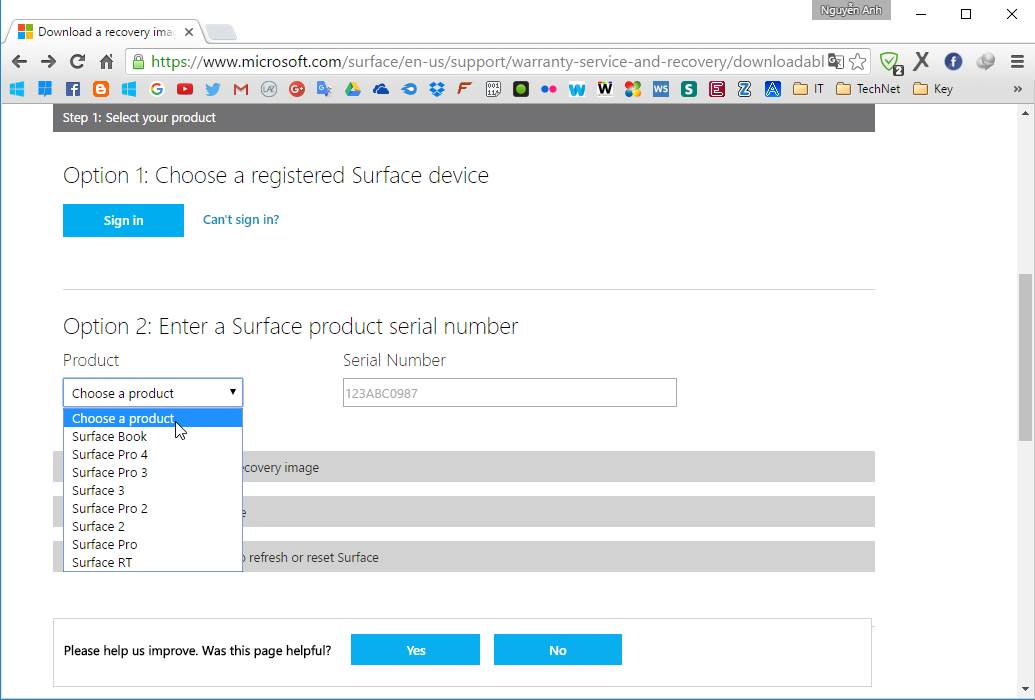The width and height of the screenshot is (1035, 700).
Task: Open the Translate this page icon
Action: [x=836, y=61]
